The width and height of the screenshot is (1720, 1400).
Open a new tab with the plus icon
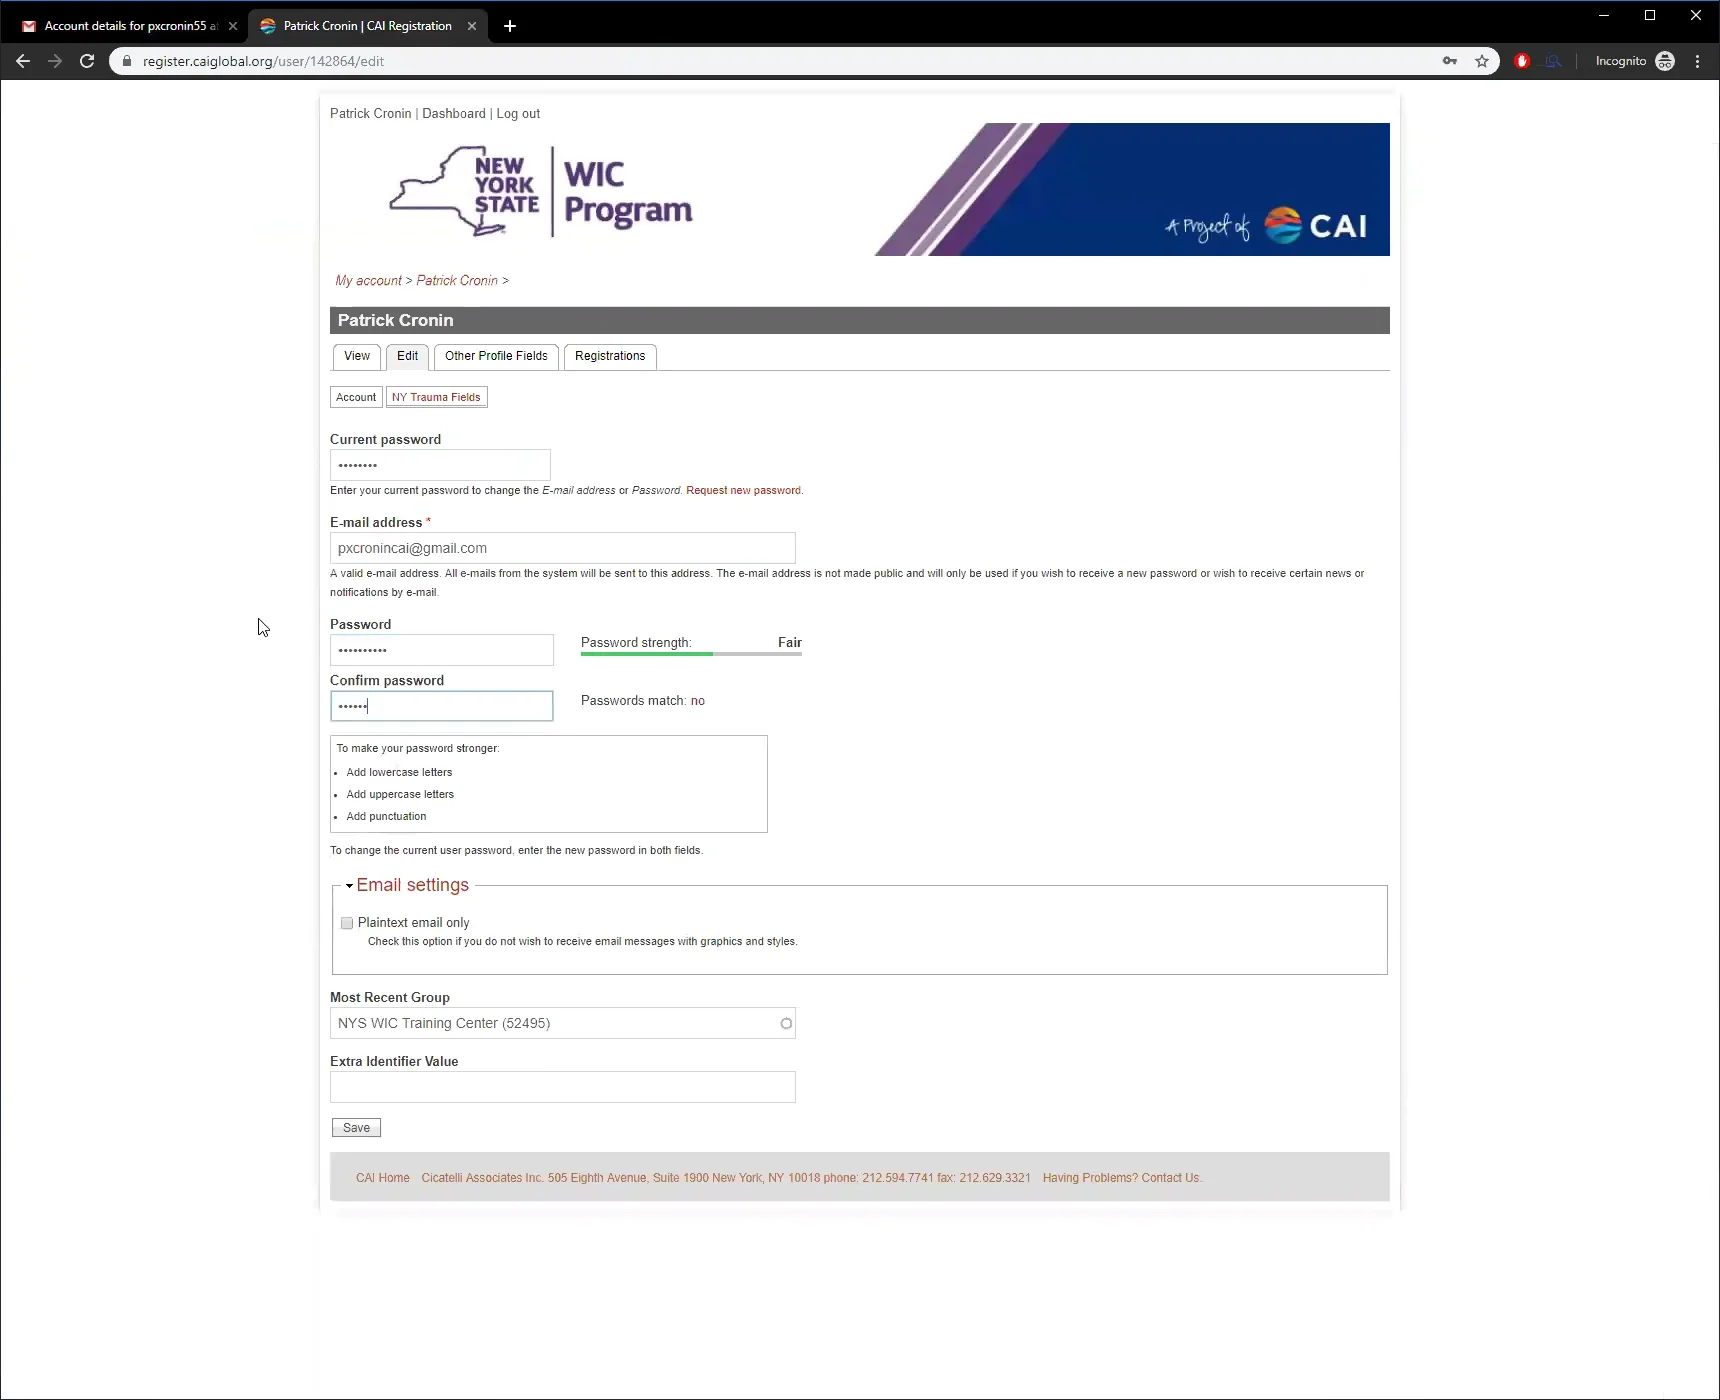[x=510, y=26]
